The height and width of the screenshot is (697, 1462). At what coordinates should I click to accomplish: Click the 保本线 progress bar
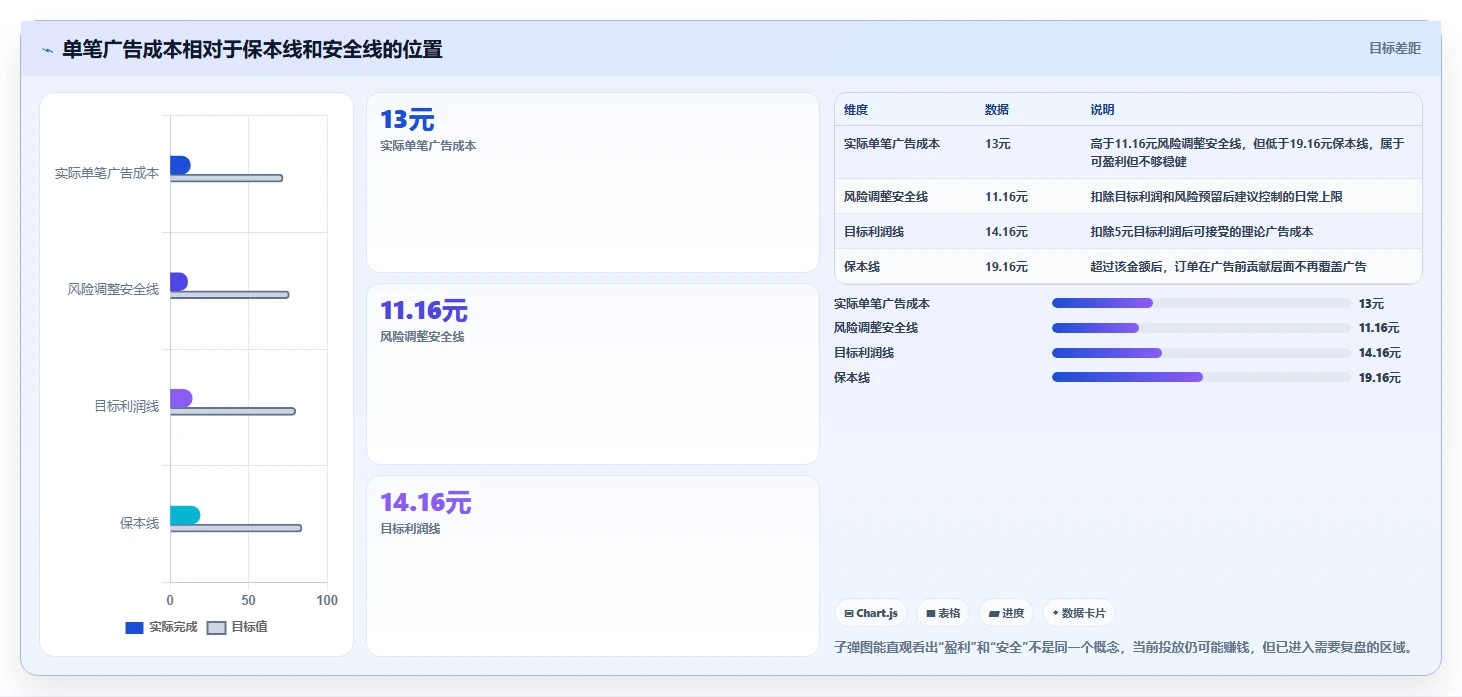click(1201, 377)
